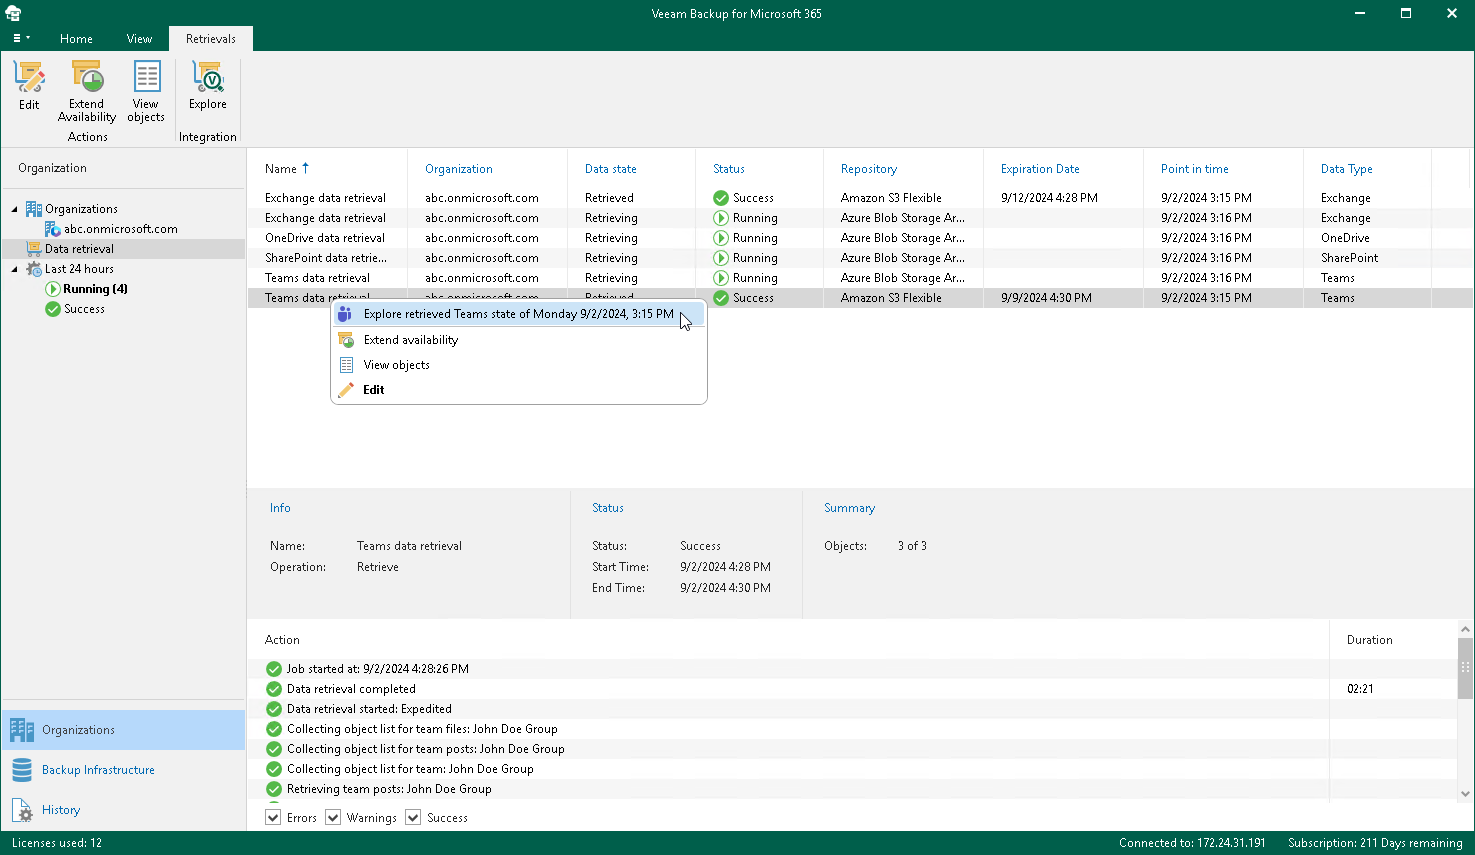Select abc.onmicrosoft.com in the tree
Image resolution: width=1475 pixels, height=855 pixels.
tap(121, 229)
